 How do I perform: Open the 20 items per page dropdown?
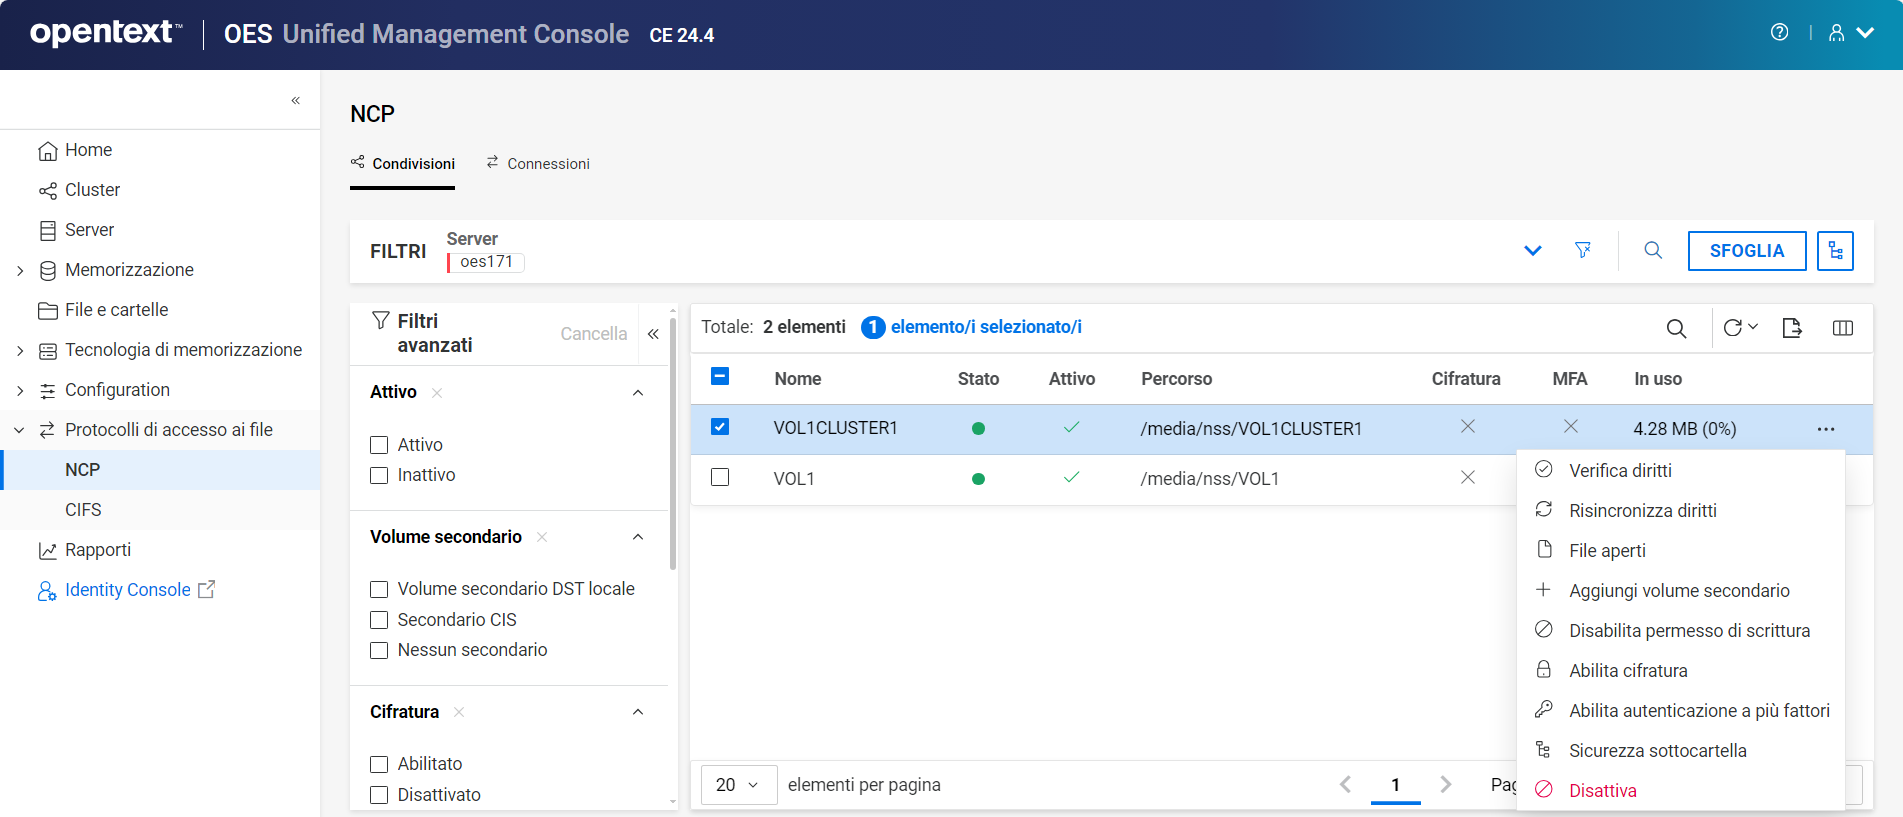(x=738, y=785)
